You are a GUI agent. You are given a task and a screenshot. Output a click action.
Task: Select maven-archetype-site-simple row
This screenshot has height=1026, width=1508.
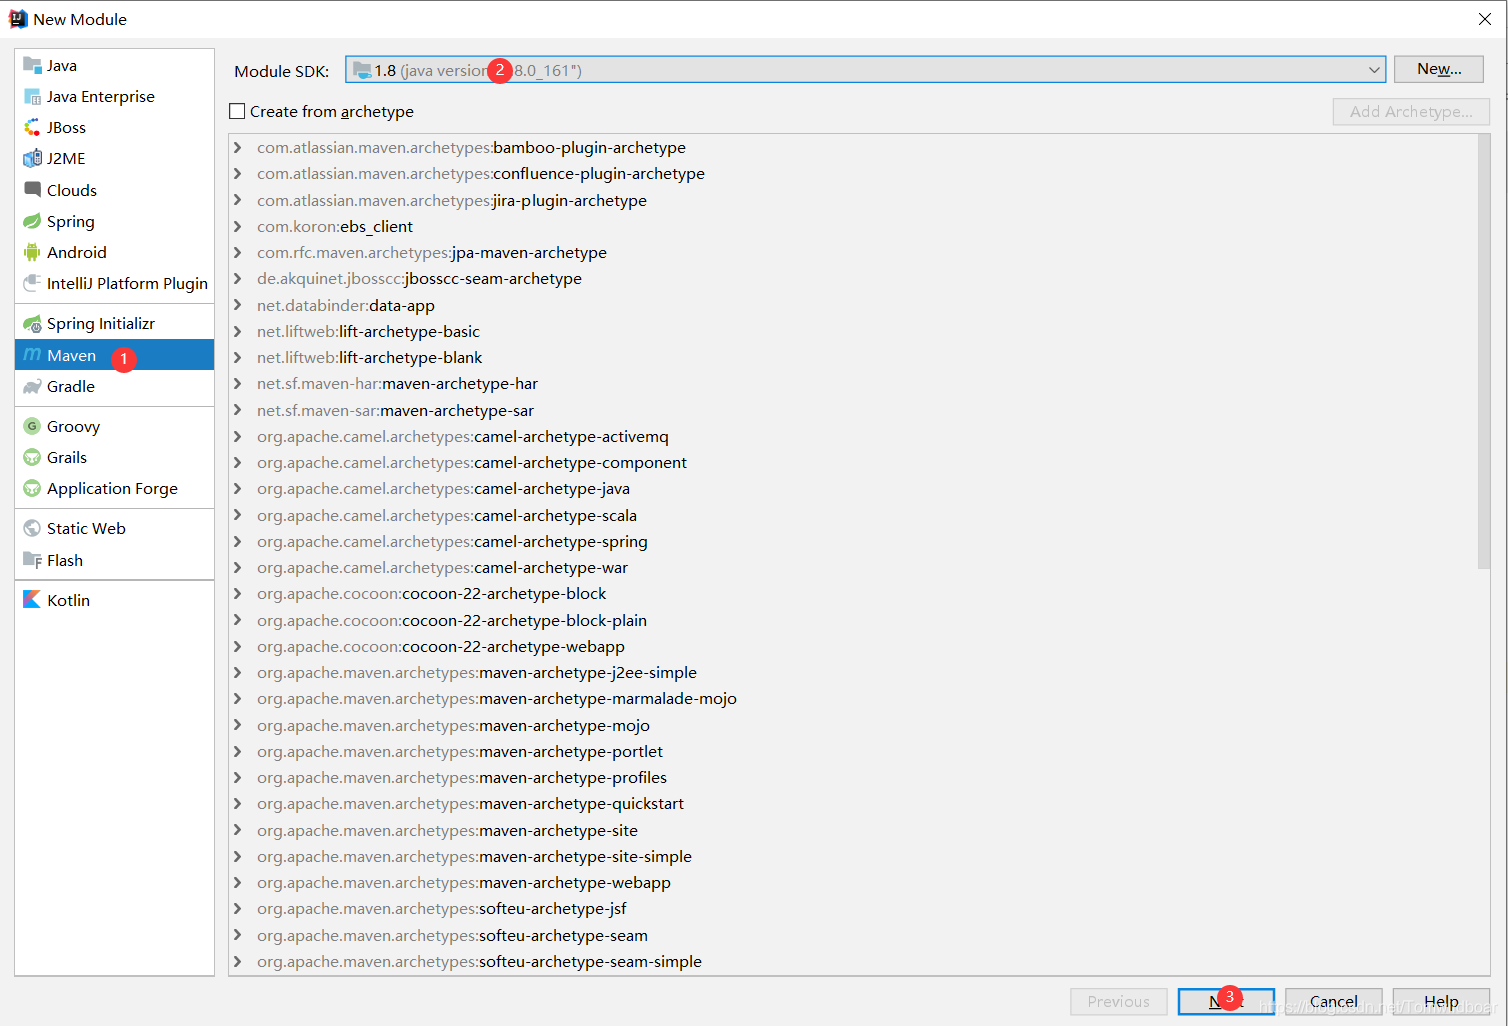click(852, 856)
